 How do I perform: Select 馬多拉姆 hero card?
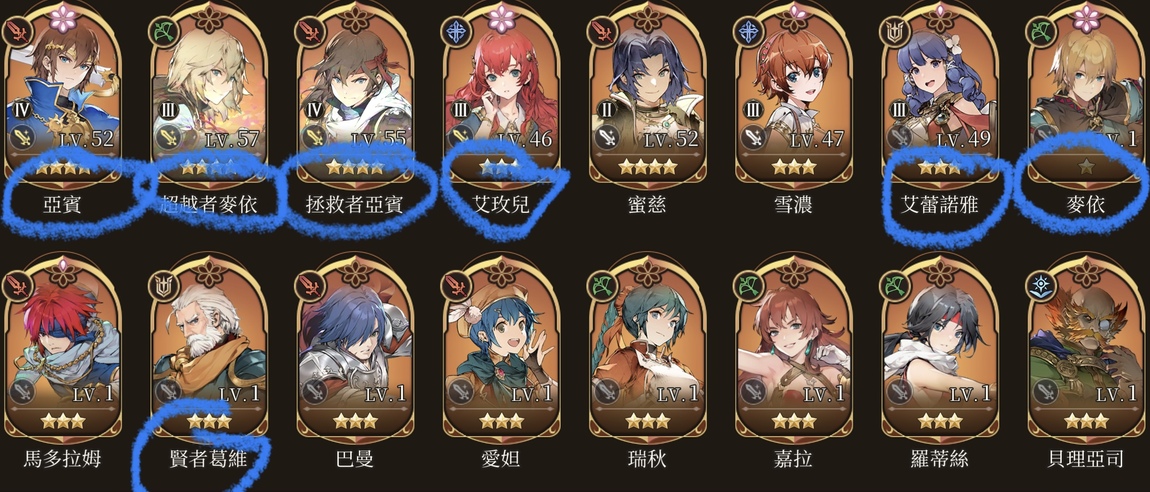(x=62, y=346)
